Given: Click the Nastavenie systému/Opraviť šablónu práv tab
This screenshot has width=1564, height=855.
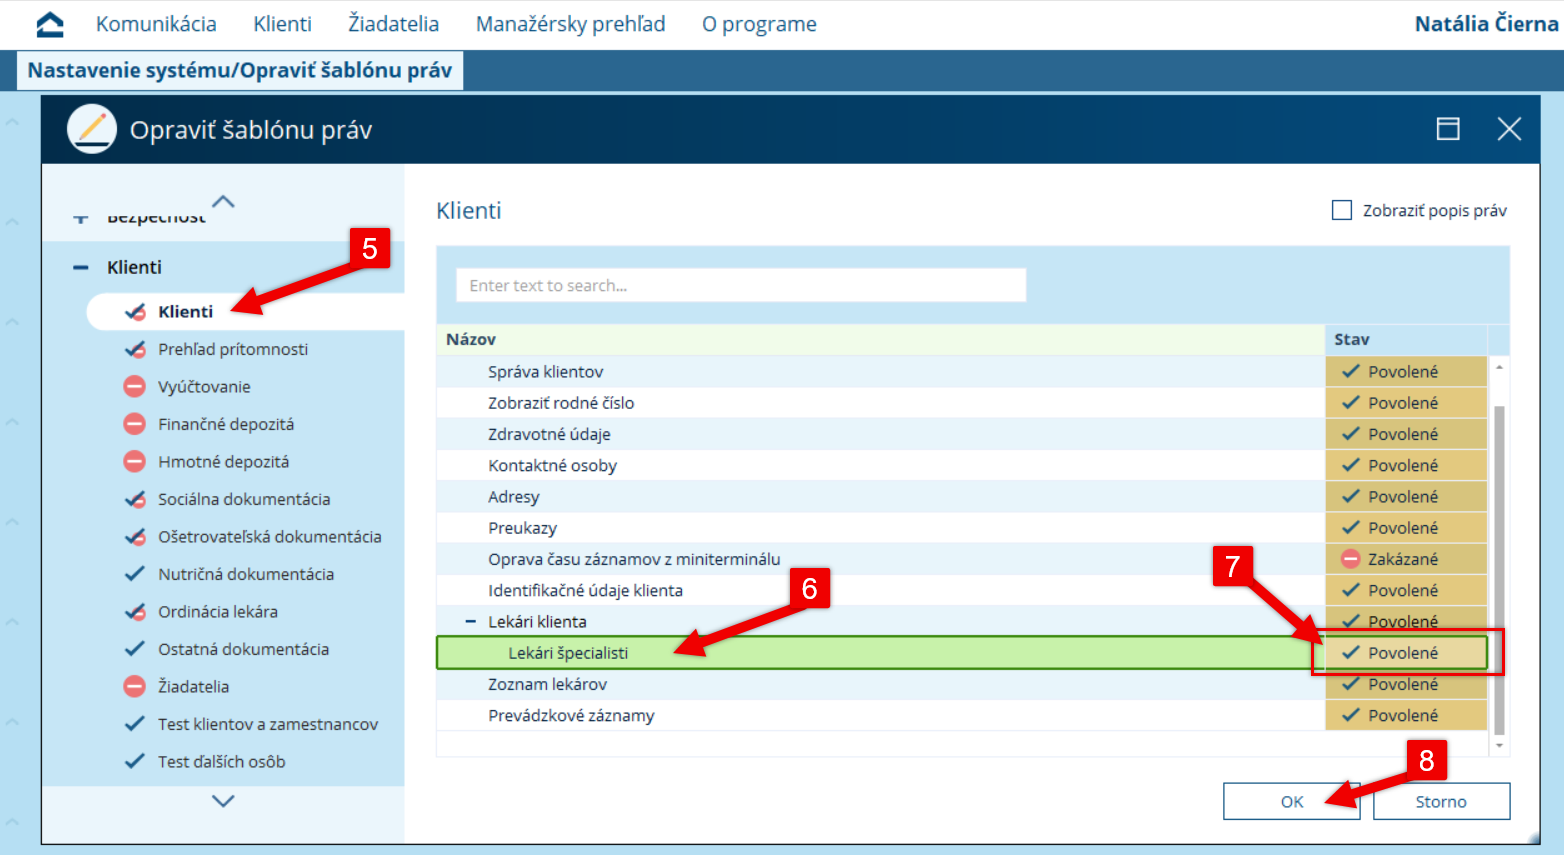Looking at the screenshot, I should (x=240, y=70).
